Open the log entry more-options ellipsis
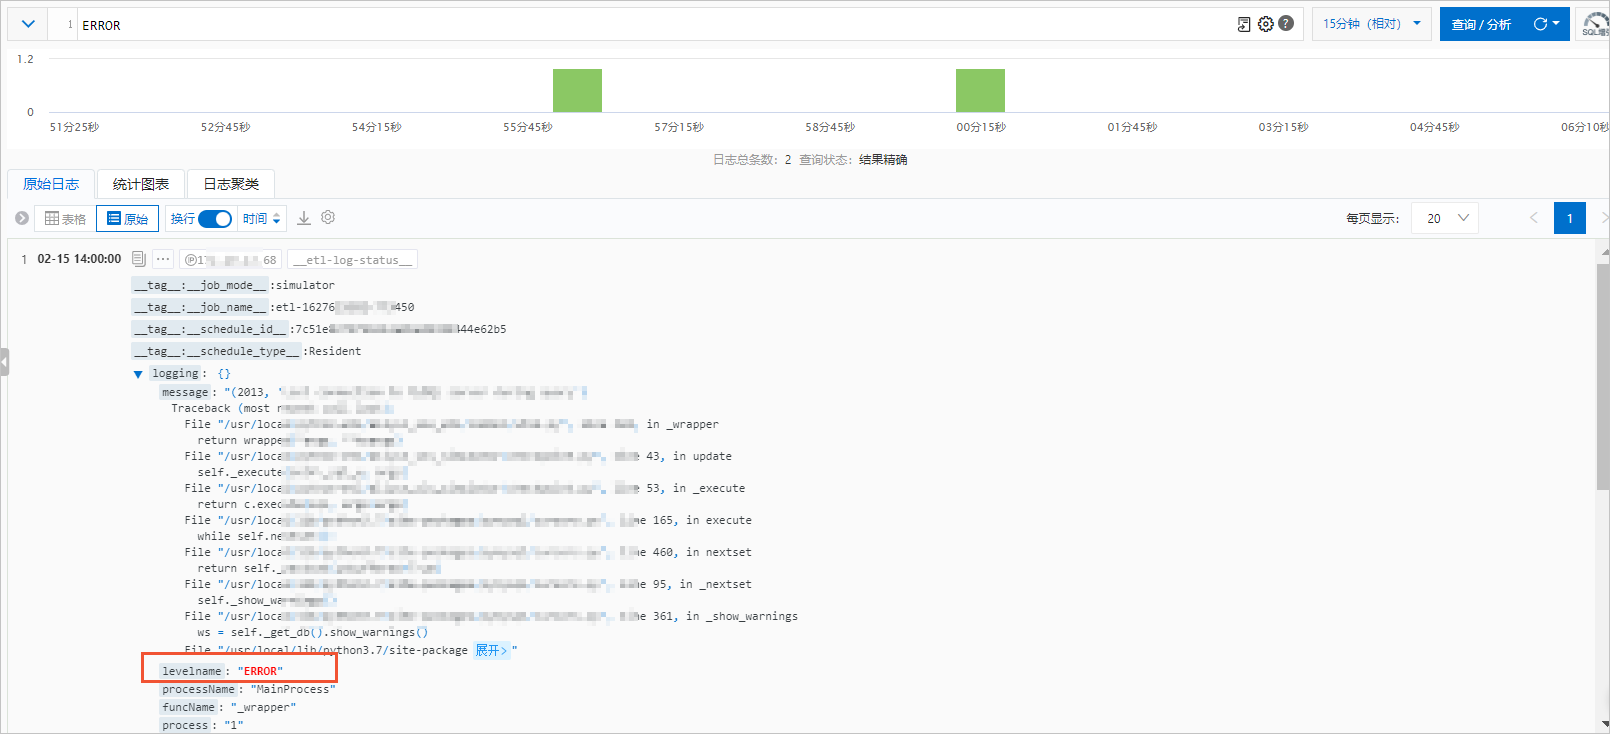The width and height of the screenshot is (1610, 734). pos(163,259)
